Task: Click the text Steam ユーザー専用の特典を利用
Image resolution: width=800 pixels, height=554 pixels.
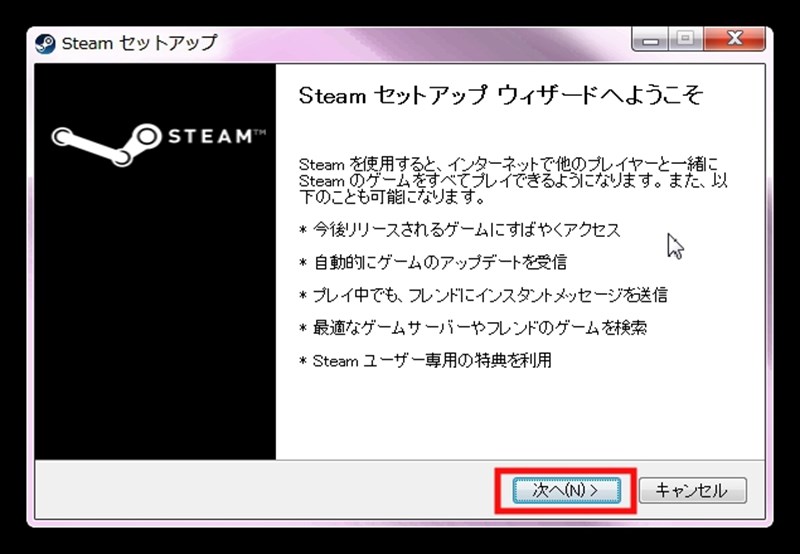Action: (432, 361)
